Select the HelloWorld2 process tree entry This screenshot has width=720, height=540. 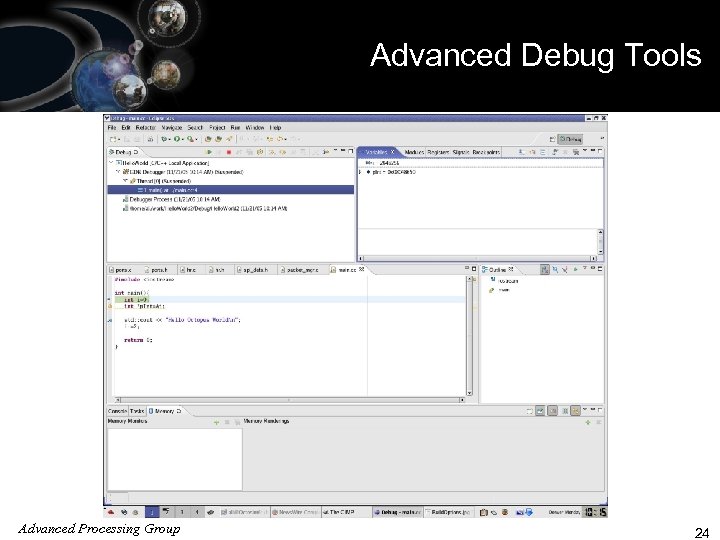[205, 208]
